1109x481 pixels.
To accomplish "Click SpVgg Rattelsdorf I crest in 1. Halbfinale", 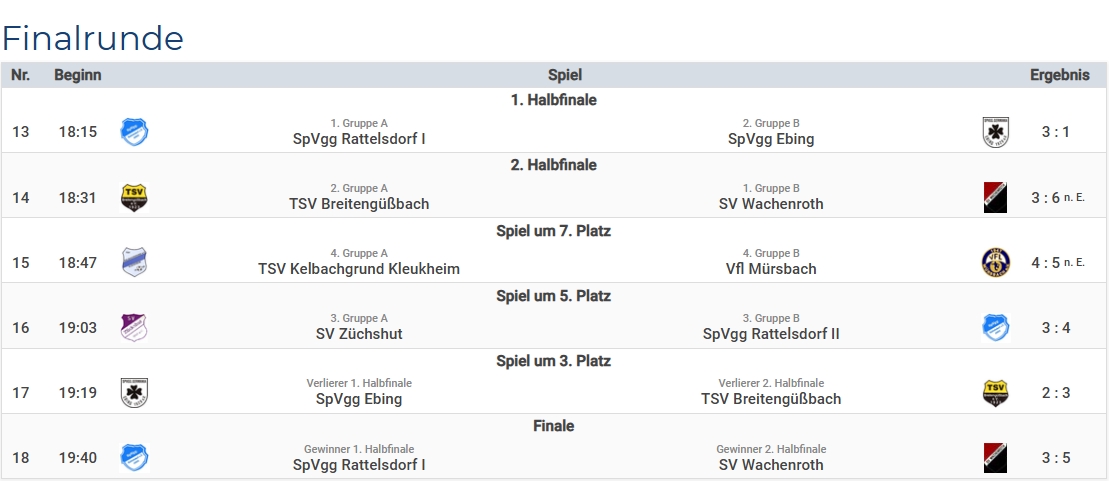I will 134,132.
